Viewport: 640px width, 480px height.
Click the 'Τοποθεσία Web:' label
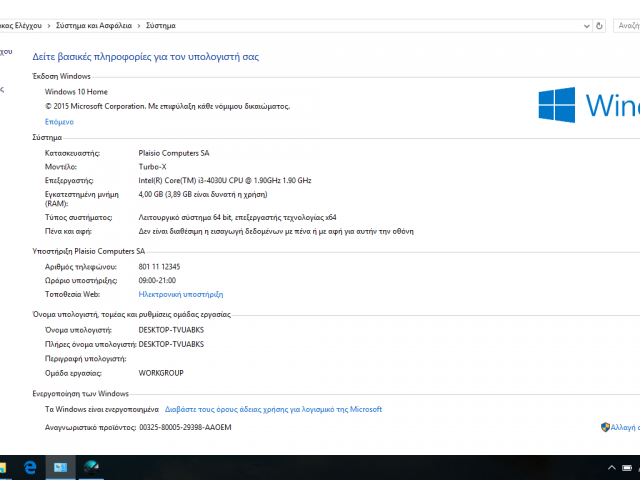[x=72, y=294]
